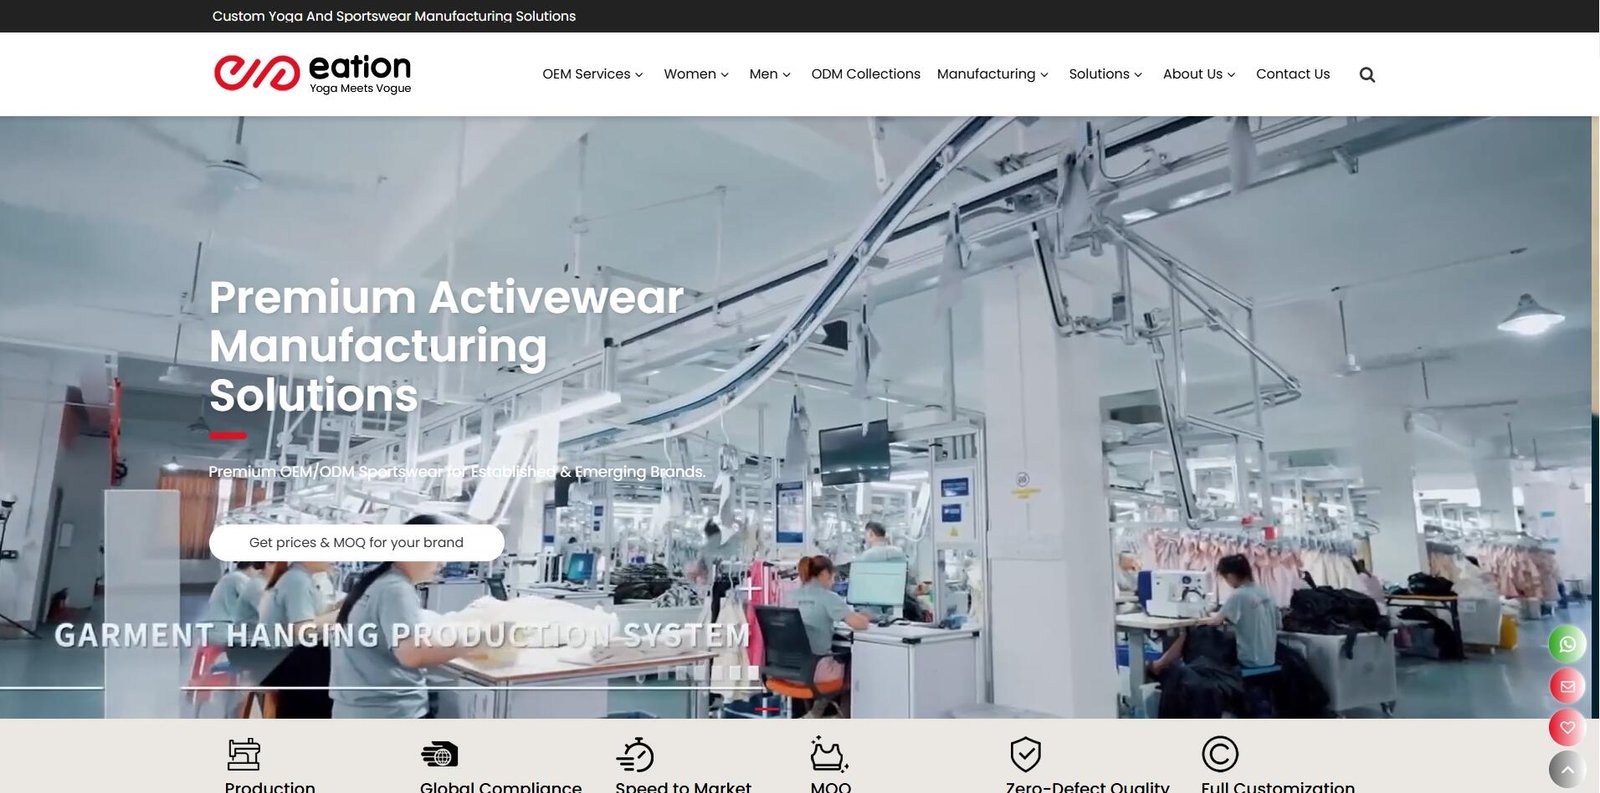
Task: Open the Manufacturing dropdown menu
Action: [x=992, y=74]
